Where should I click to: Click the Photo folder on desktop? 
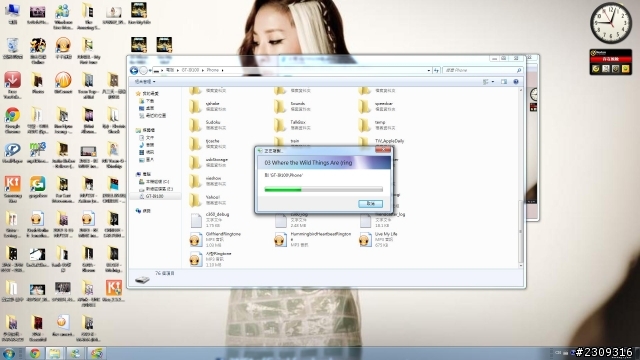click(x=38, y=84)
